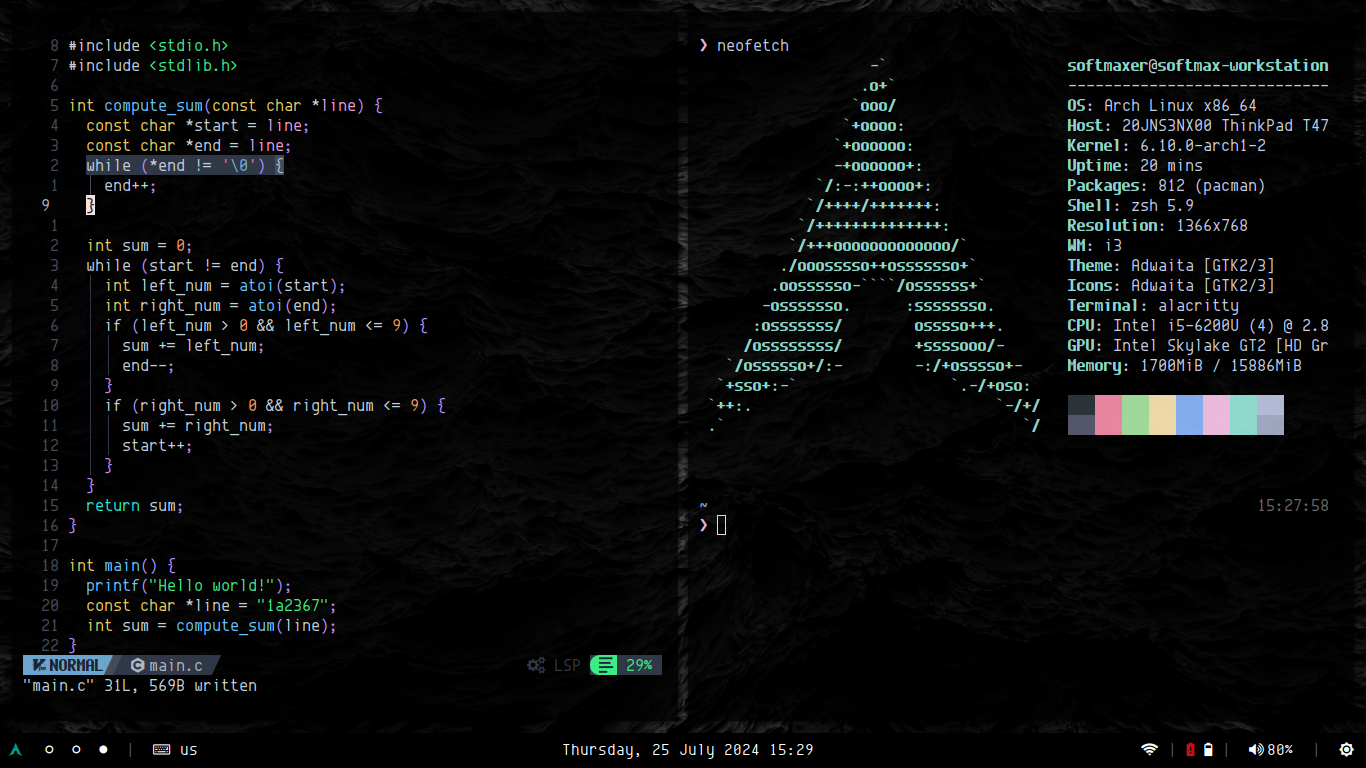Switch to the filled active workspace dot
Viewport: 1366px width, 768px height.
(103, 749)
